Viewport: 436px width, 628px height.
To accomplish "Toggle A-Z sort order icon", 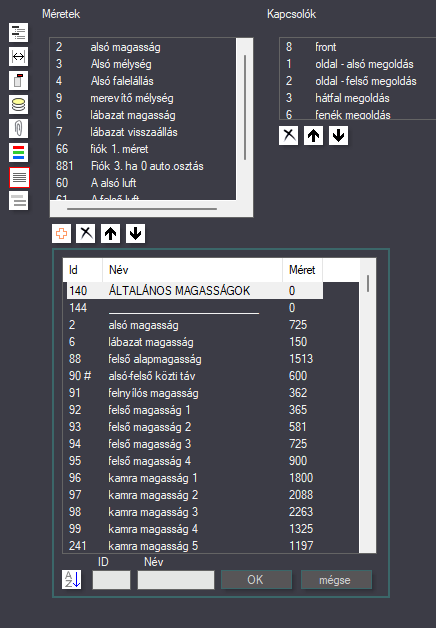I will (72, 579).
